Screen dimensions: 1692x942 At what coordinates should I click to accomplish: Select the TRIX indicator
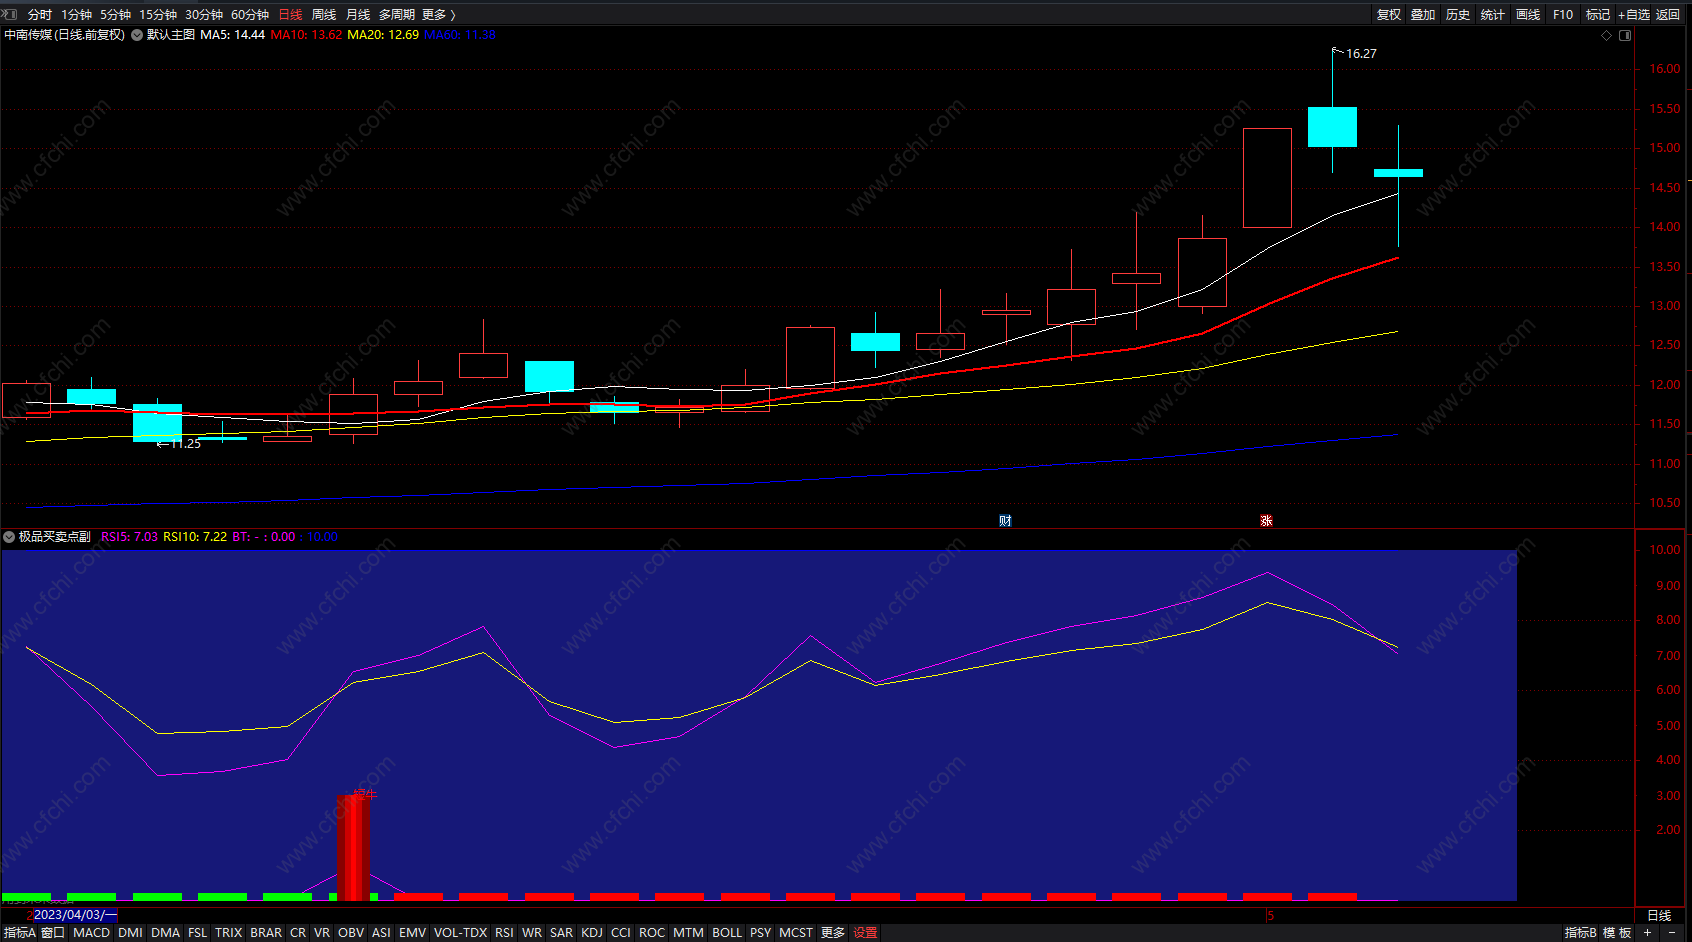(229, 932)
